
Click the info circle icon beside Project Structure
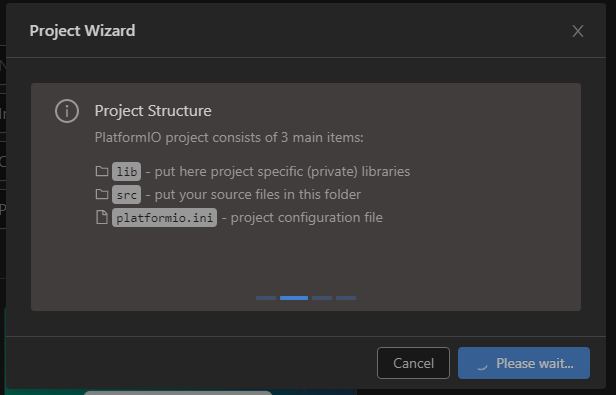(x=67, y=111)
